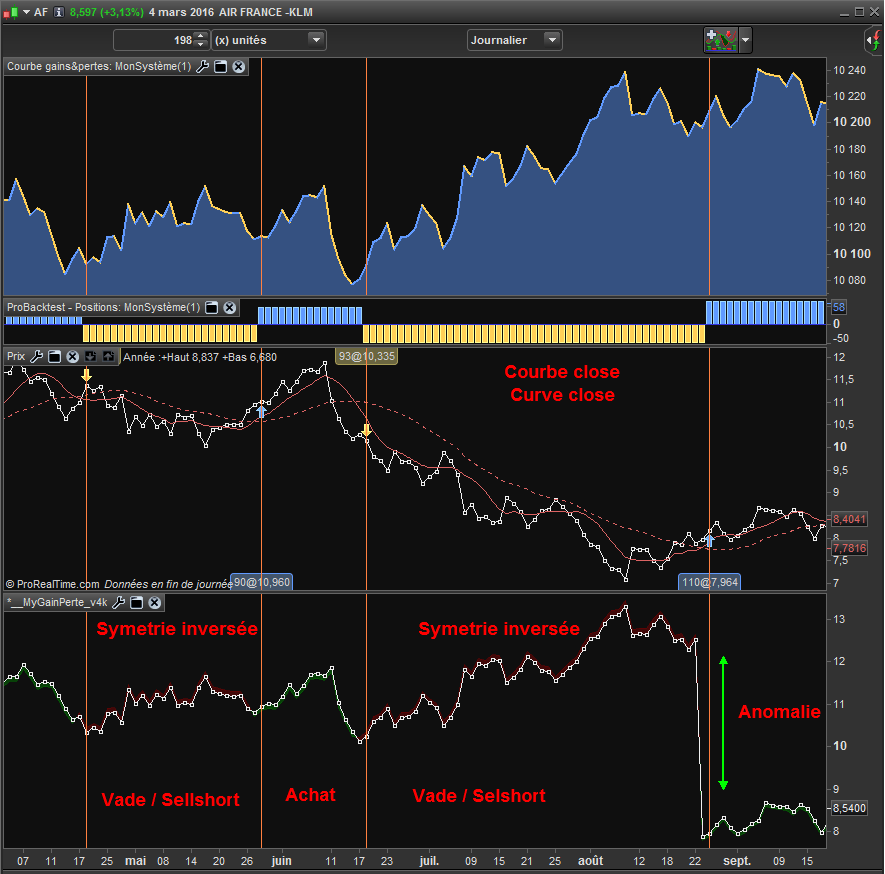This screenshot has width=885, height=874.
Task: Click the candlestick chart style icon beside AF
Action: pyautogui.click(x=11, y=12)
